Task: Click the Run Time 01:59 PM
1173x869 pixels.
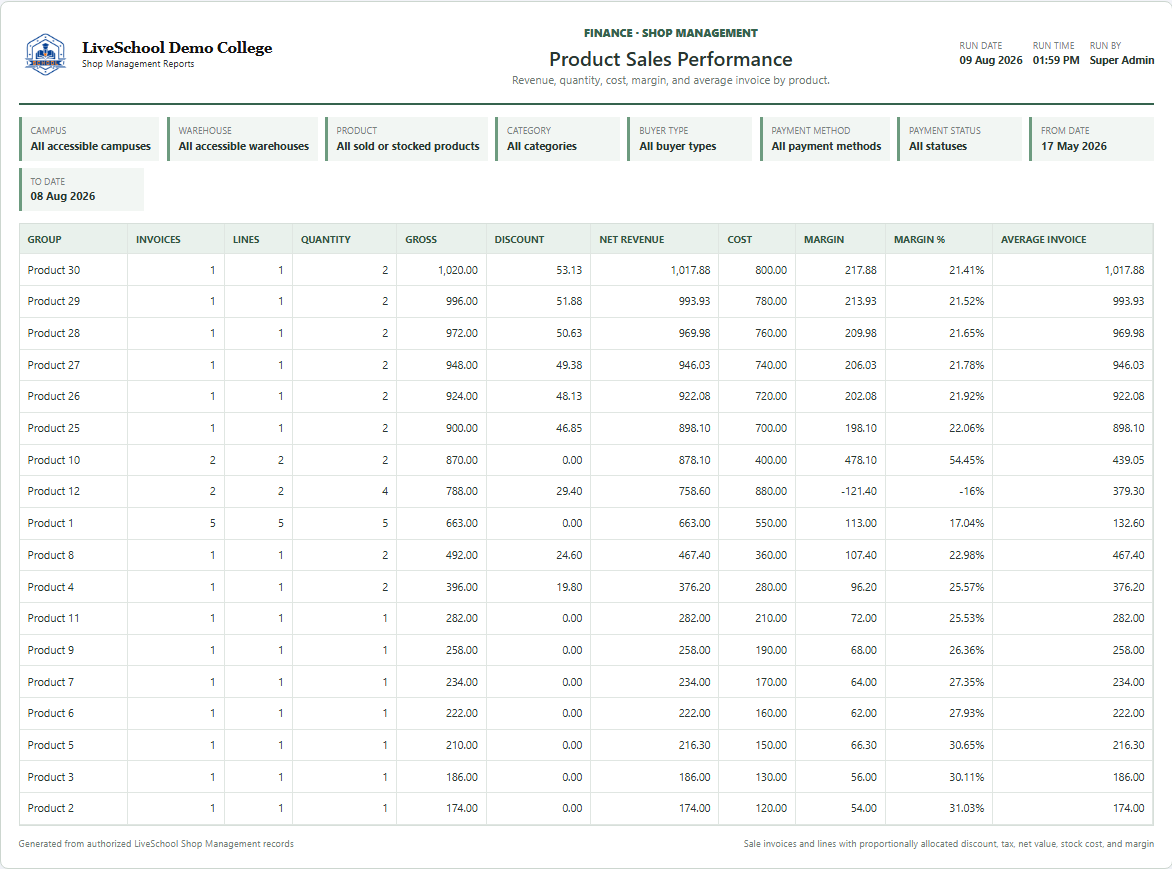Action: [1056, 61]
